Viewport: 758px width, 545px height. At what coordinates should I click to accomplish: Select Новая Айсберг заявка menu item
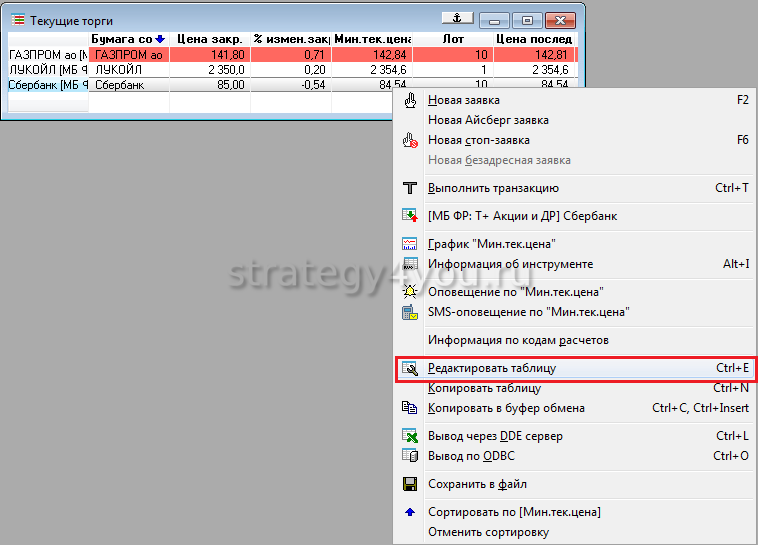[488, 120]
